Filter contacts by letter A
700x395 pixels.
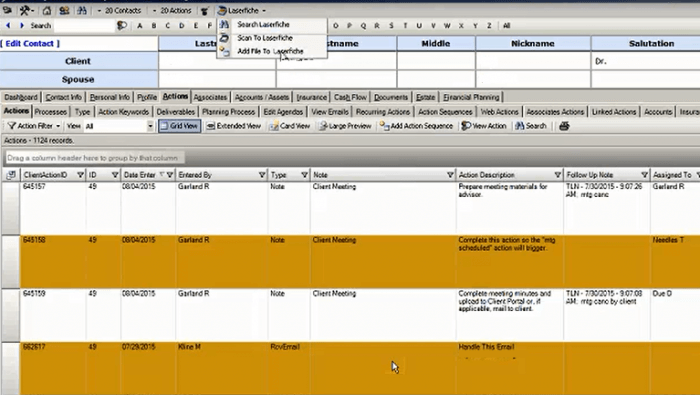coord(140,26)
